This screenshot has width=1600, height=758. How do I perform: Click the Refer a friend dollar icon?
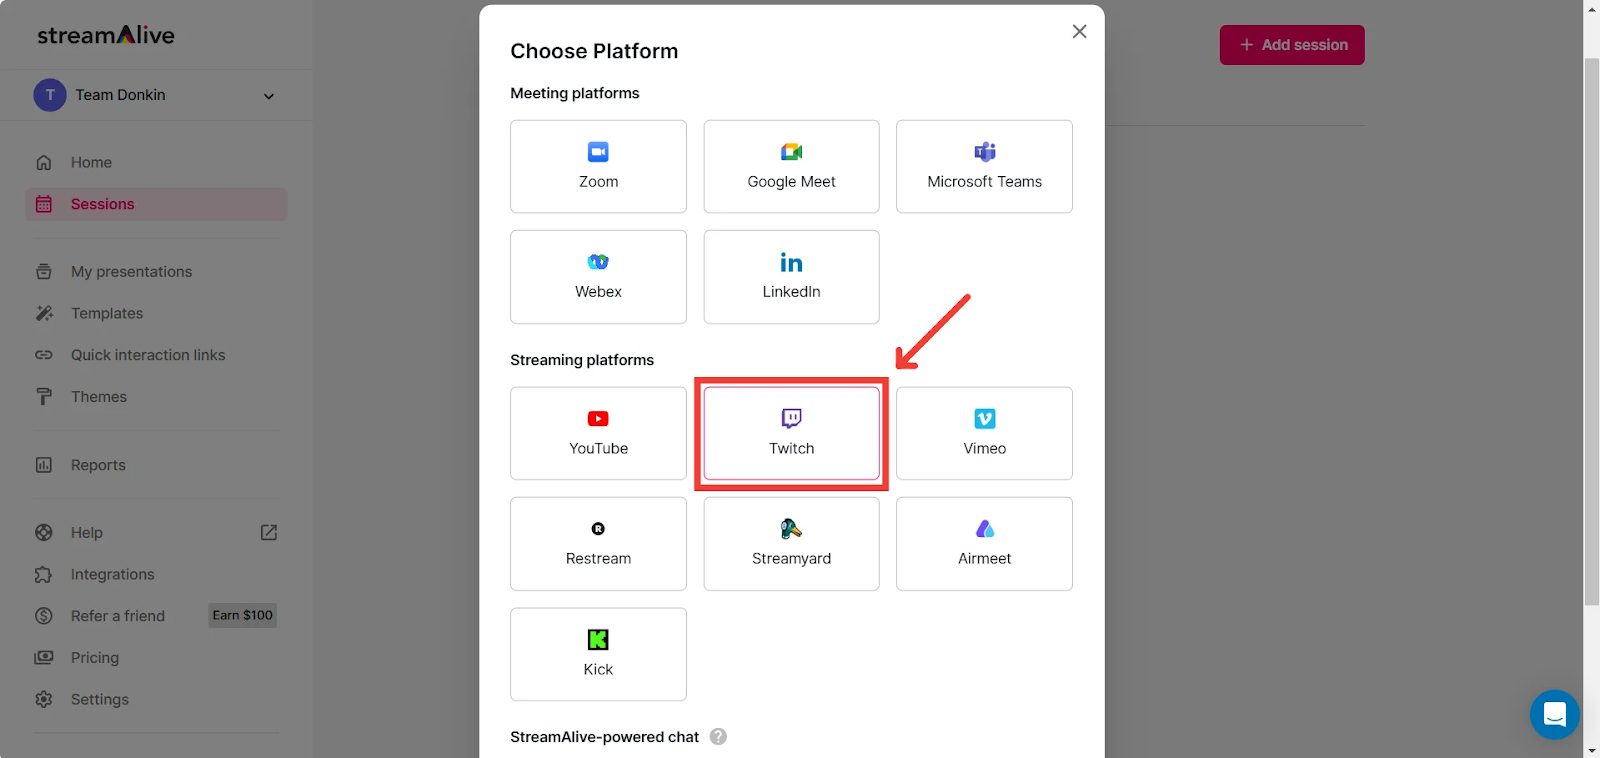pos(44,616)
